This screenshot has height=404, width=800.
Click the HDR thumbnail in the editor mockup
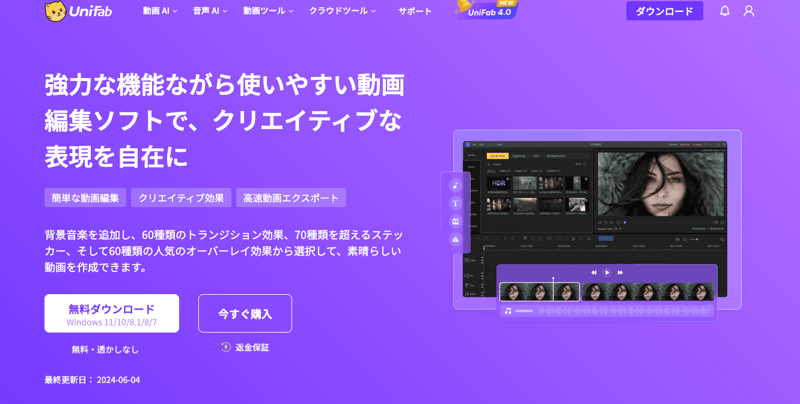(x=498, y=183)
